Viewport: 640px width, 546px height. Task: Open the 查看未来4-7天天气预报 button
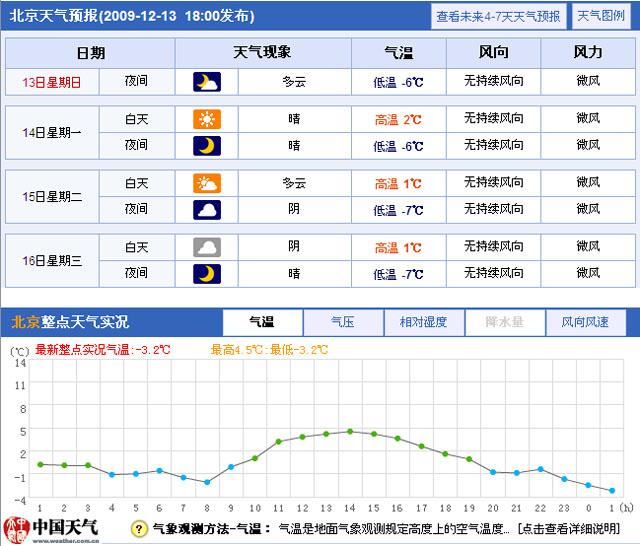coord(498,17)
